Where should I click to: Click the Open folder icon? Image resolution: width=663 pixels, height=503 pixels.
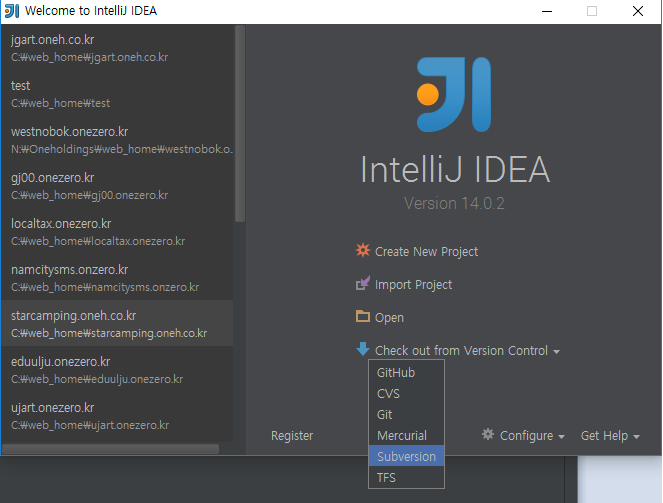click(363, 316)
